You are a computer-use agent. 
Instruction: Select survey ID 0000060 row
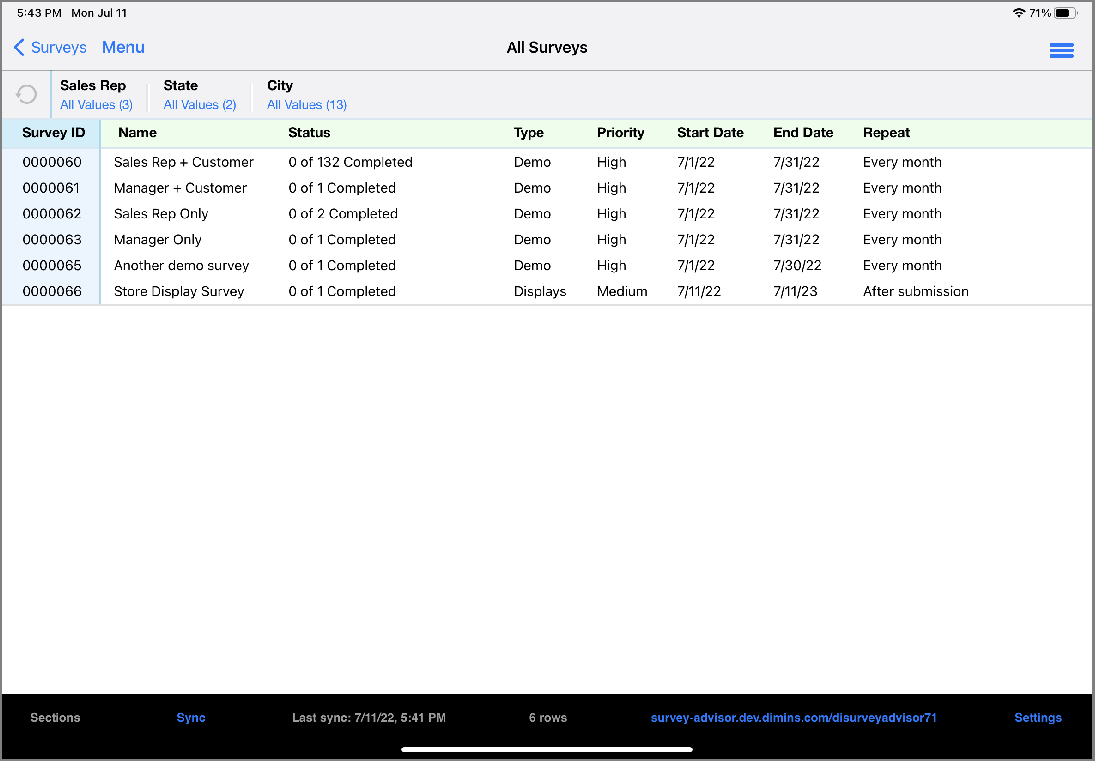coord(52,163)
